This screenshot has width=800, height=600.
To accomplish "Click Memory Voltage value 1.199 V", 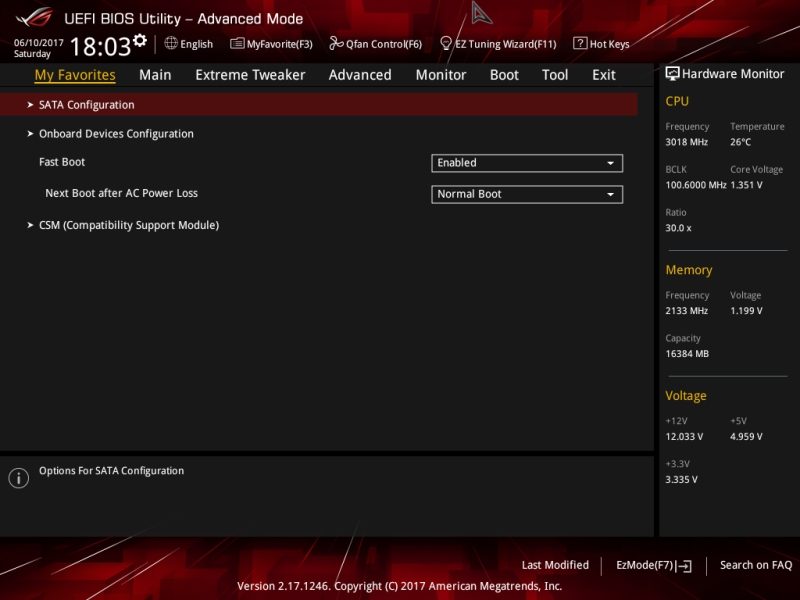I will tap(746, 311).
